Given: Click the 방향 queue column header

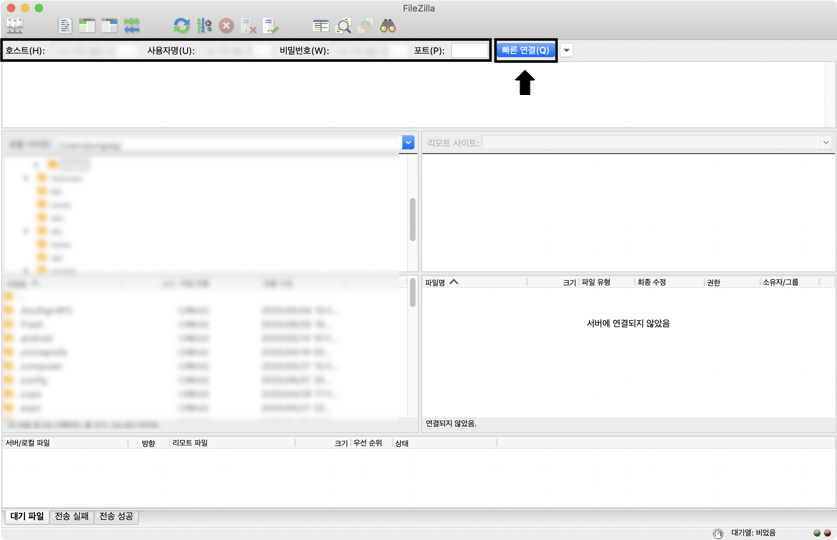Looking at the screenshot, I should pos(148,443).
